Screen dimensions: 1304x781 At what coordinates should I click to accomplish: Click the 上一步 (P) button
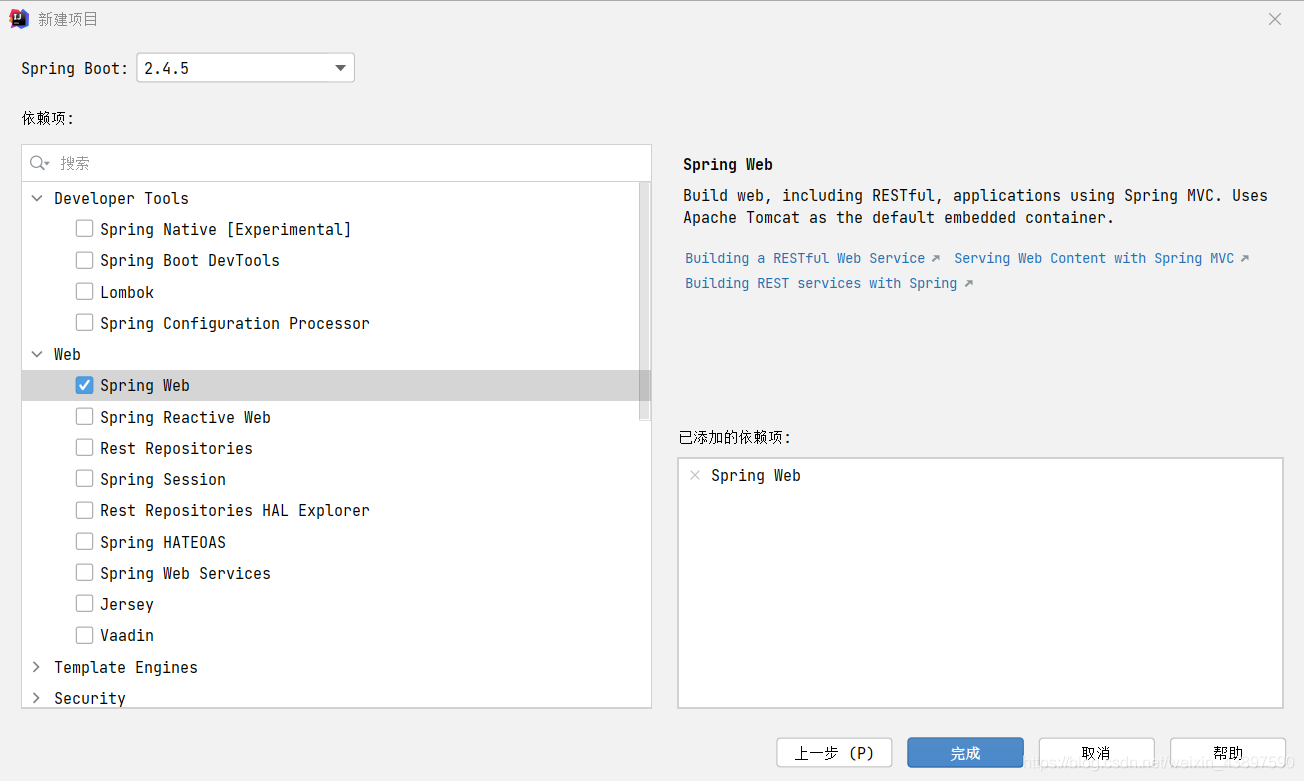click(x=834, y=753)
